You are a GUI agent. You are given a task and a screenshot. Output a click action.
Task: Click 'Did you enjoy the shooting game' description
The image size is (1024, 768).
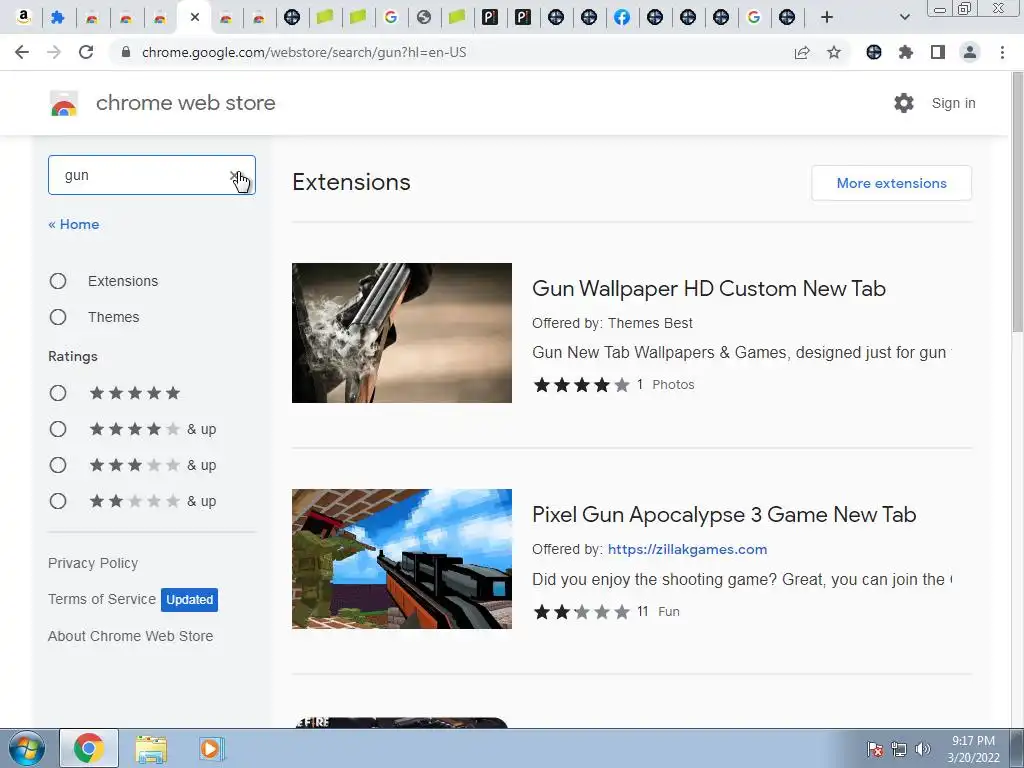tap(741, 579)
